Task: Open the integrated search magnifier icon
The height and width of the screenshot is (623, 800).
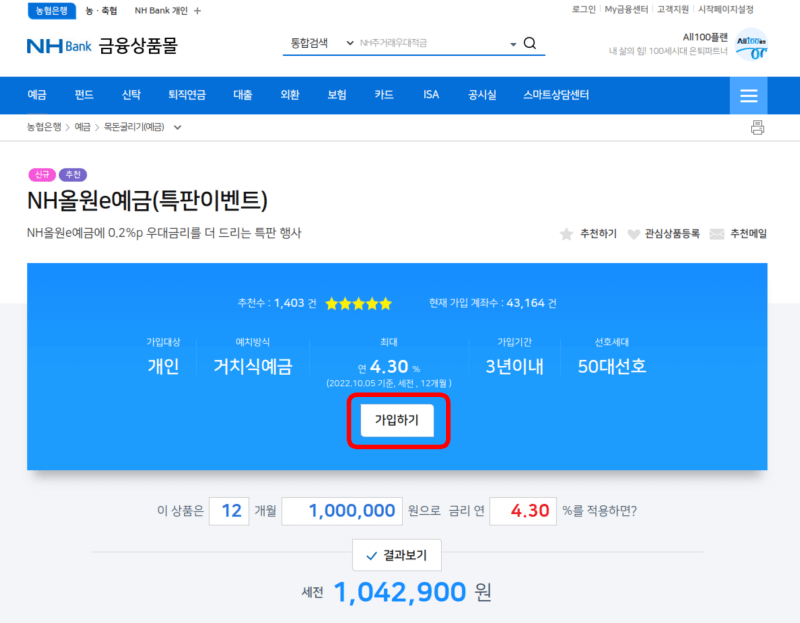Action: [530, 44]
